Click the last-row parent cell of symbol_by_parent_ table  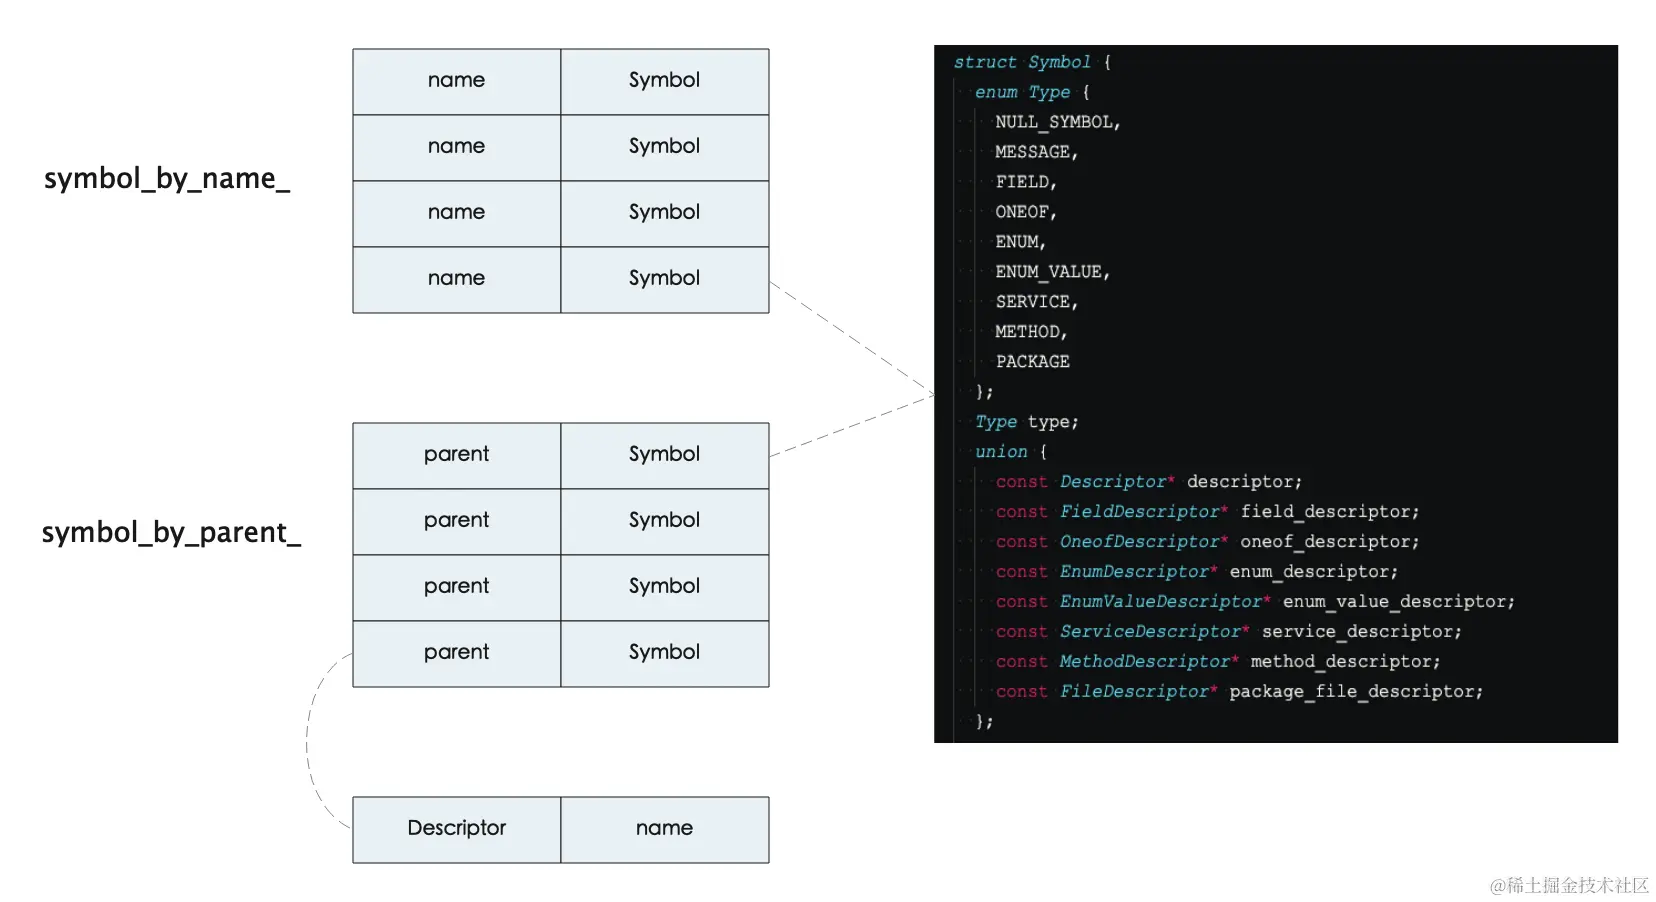(457, 653)
